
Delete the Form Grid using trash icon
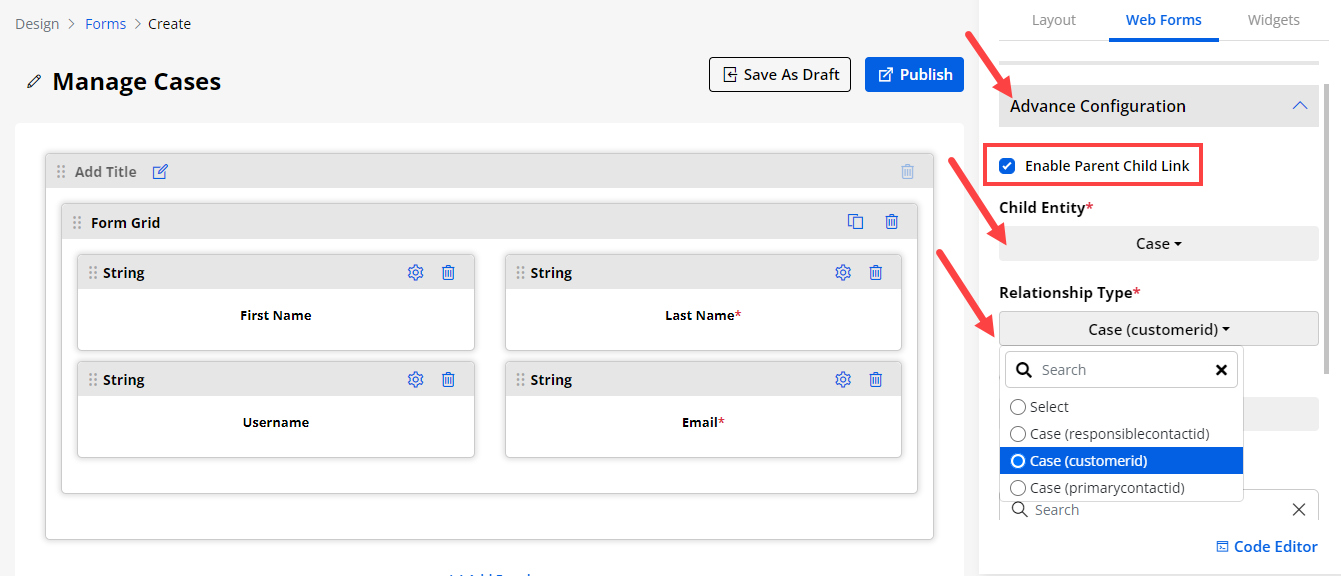(x=891, y=222)
